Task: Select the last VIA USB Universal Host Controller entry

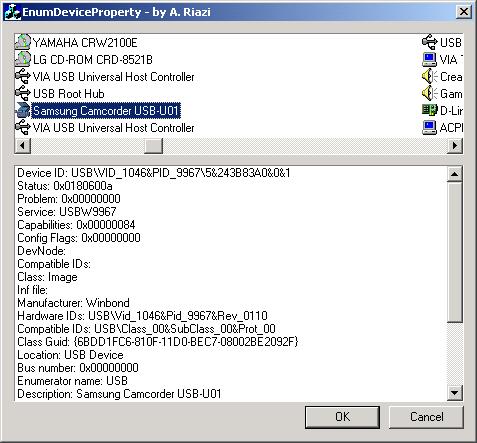Action: tap(113, 128)
